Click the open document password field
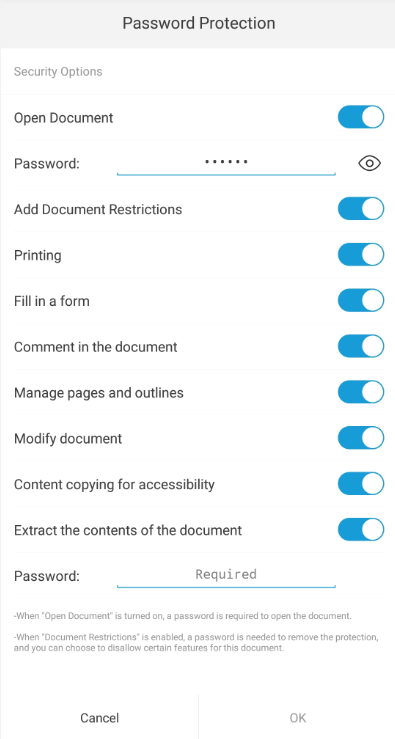Screen dimensions: 395x739 pos(226,163)
